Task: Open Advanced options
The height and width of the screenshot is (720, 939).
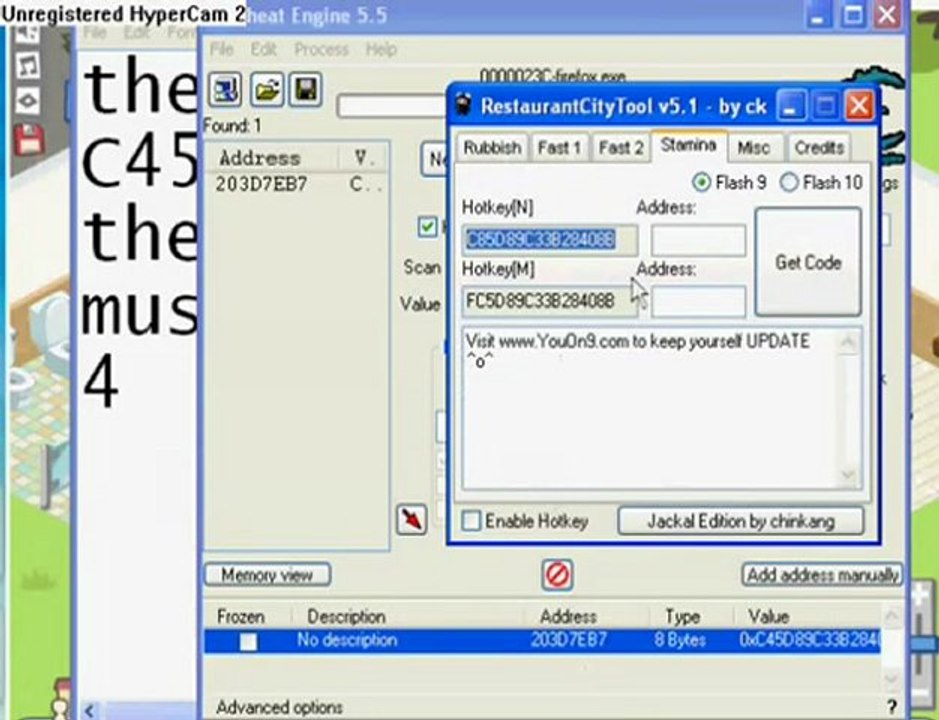Action: tap(279, 707)
